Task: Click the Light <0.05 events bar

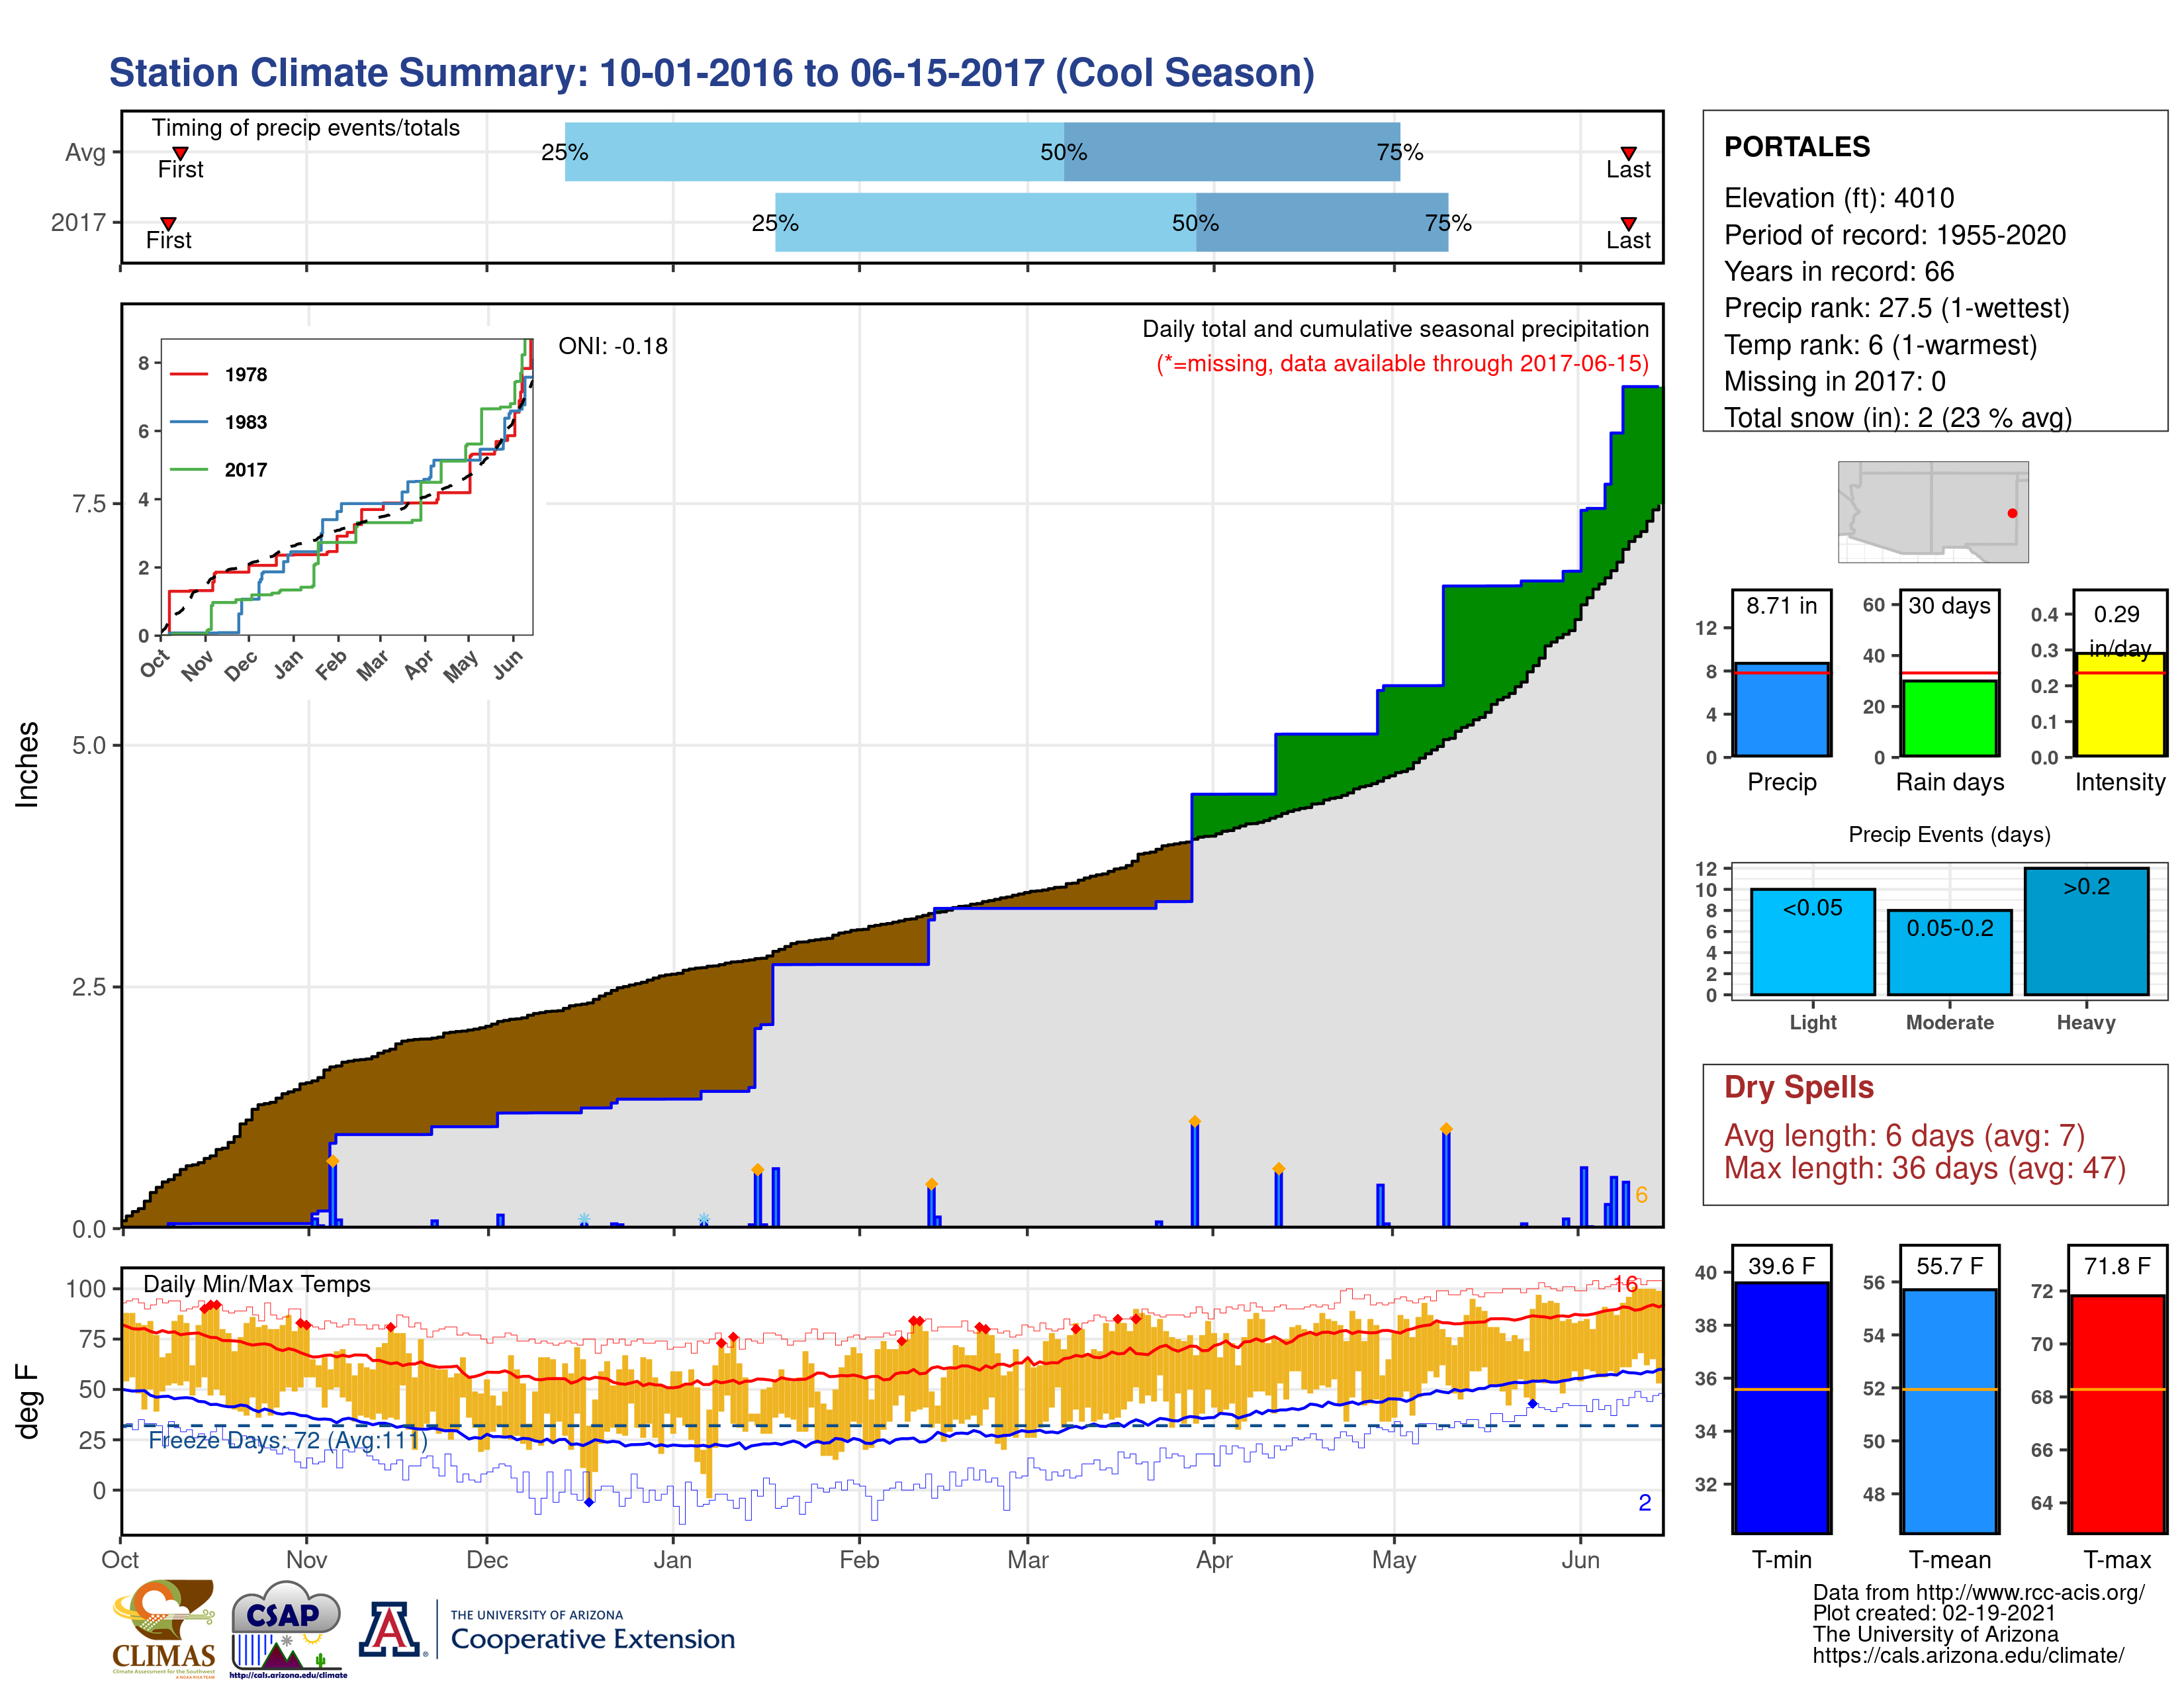Action: [1812, 942]
